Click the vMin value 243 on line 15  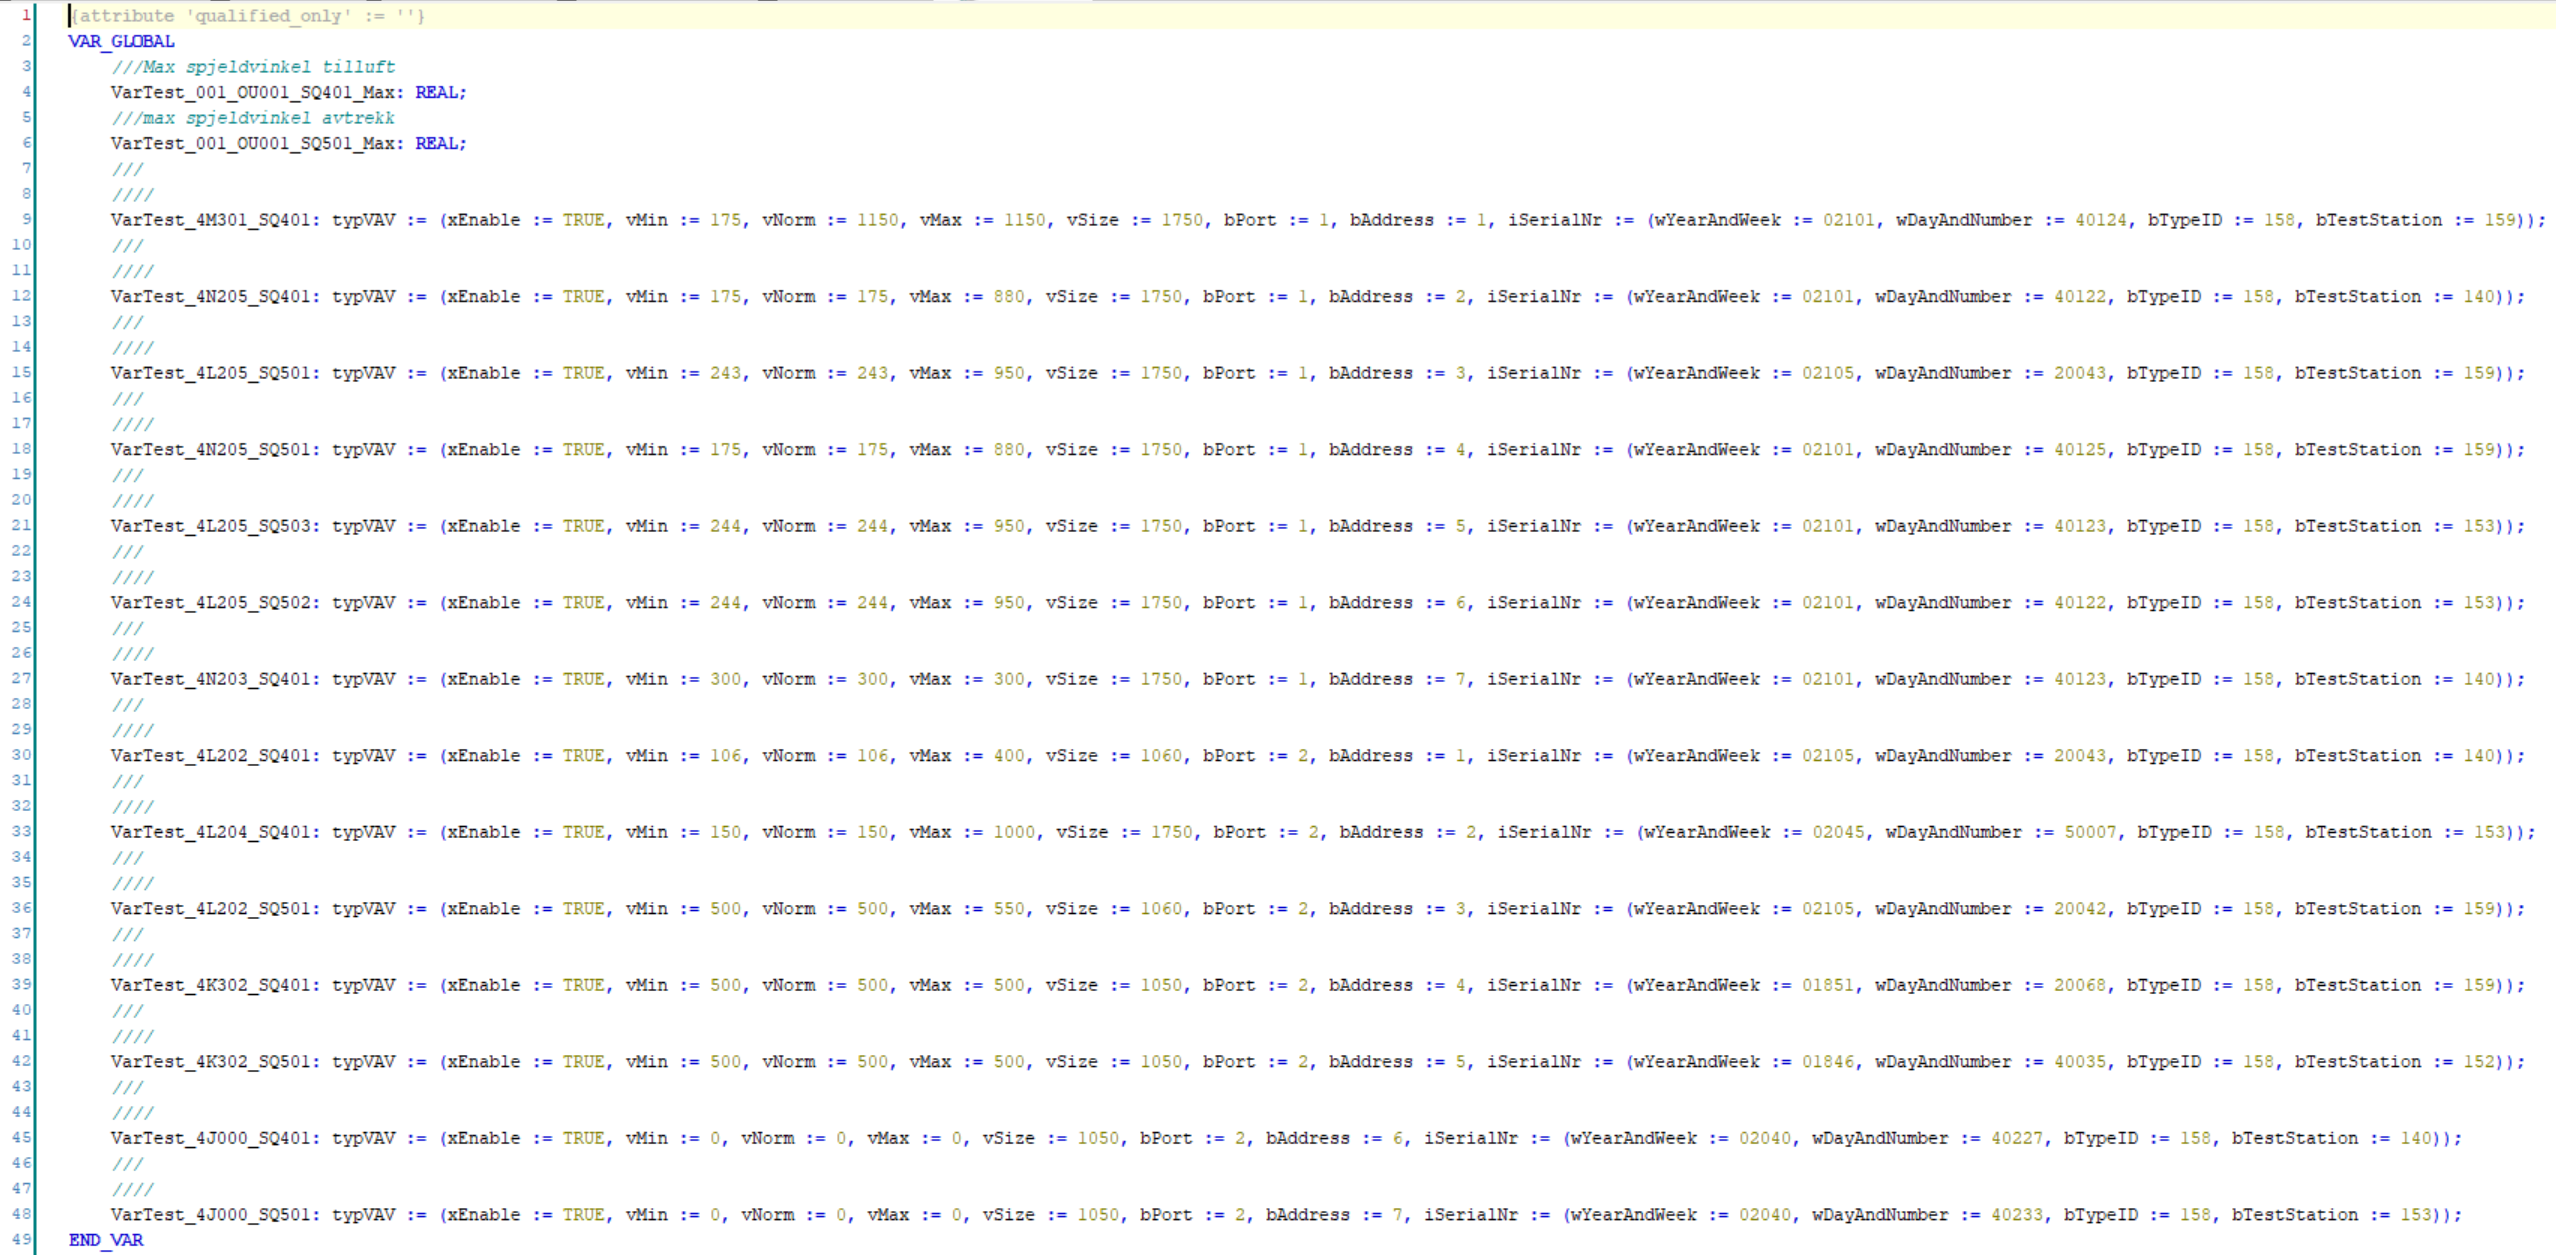[727, 372]
